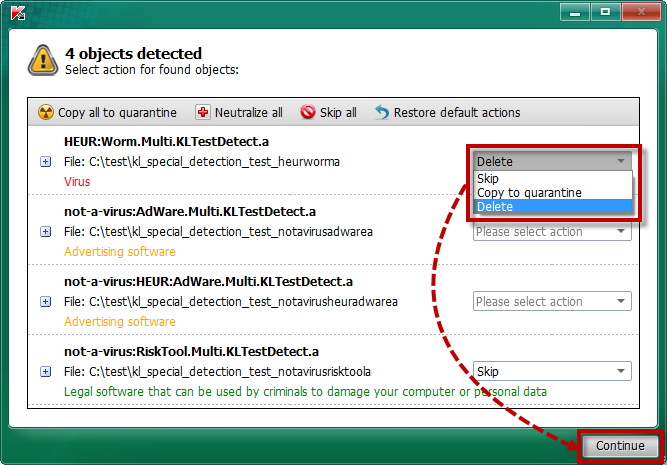Click the yellow warning triangle icon

click(43, 60)
